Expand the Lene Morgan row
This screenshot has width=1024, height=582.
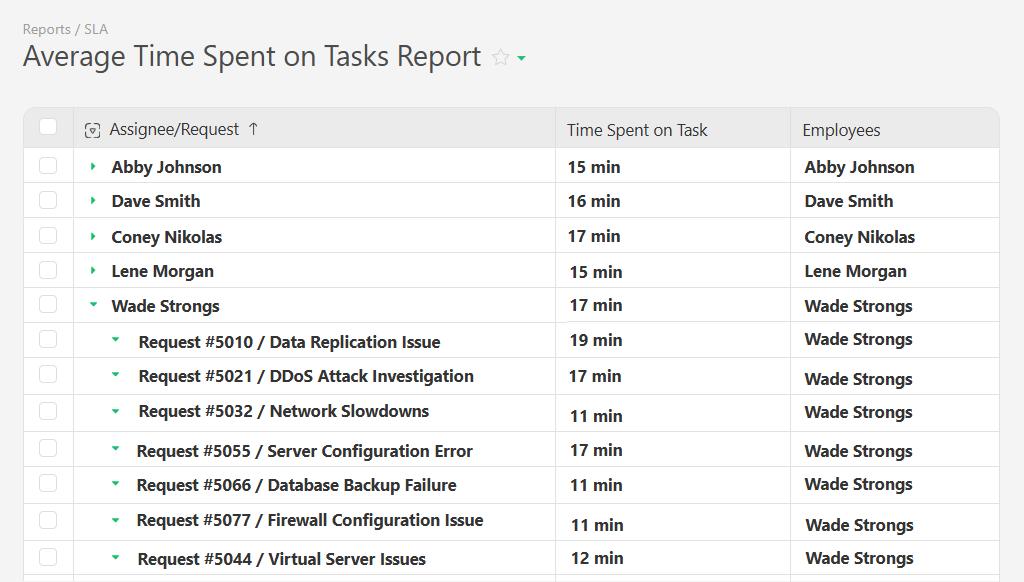tap(93, 271)
